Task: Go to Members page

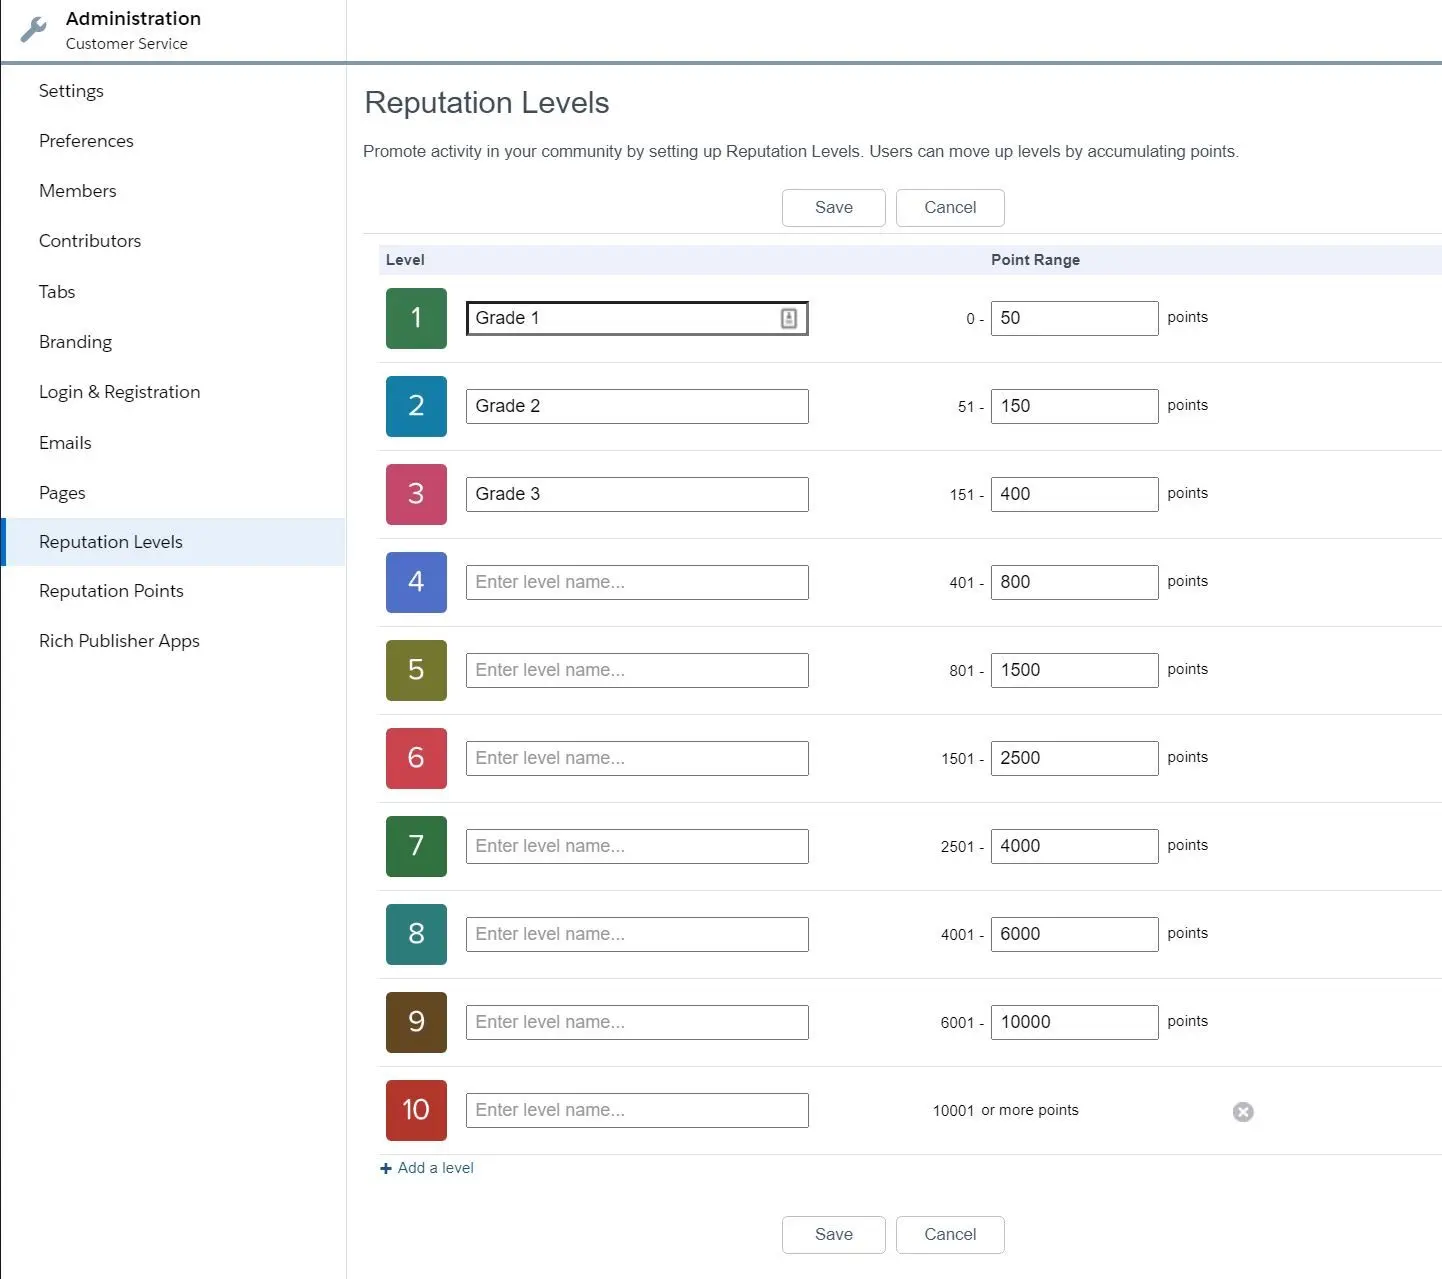Action: [77, 191]
